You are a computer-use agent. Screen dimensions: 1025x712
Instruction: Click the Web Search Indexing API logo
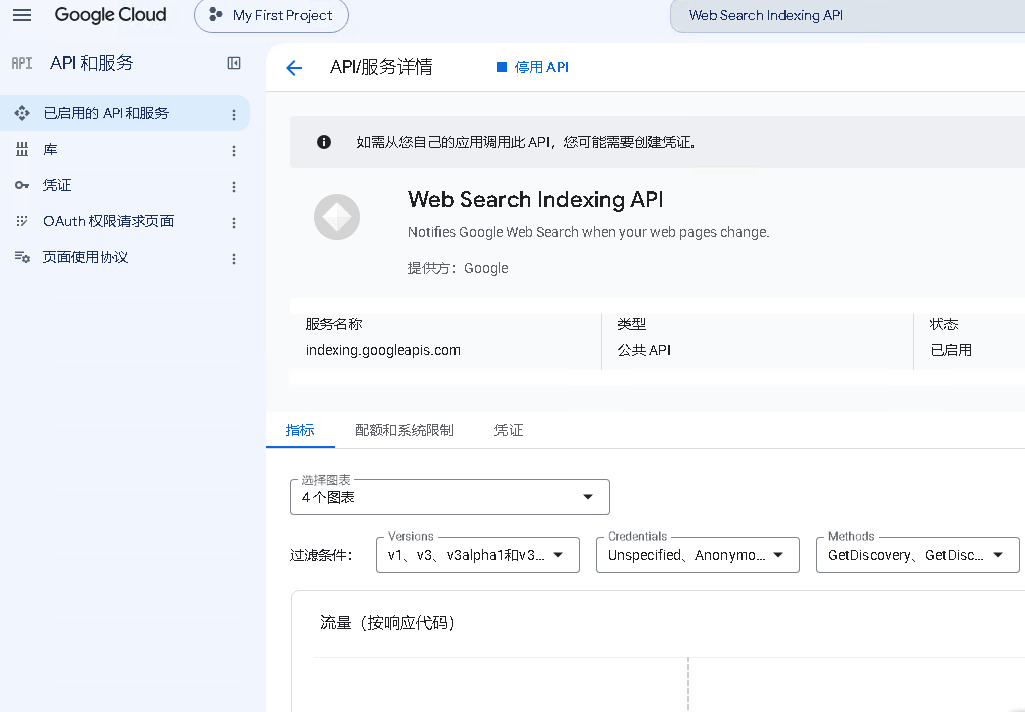pos(337,217)
